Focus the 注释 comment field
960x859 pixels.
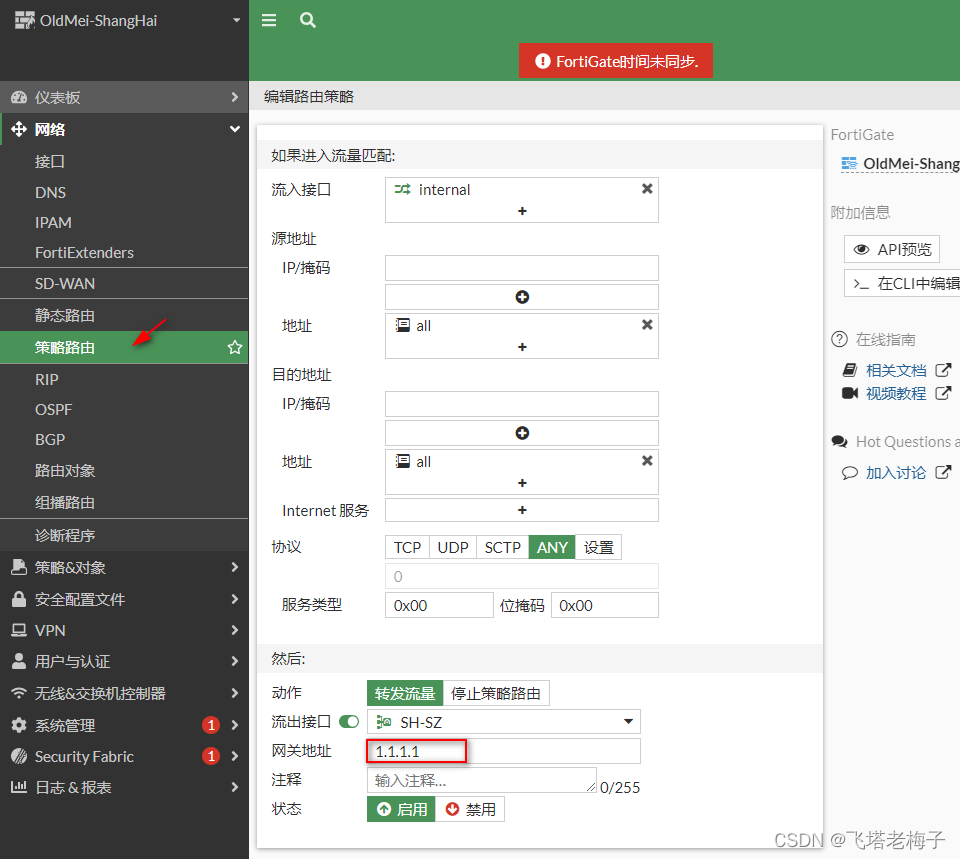pos(482,780)
